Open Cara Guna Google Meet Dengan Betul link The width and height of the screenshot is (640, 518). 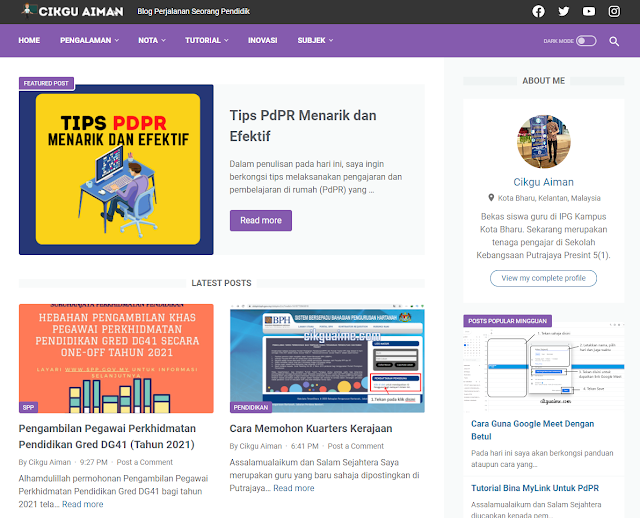click(532, 430)
